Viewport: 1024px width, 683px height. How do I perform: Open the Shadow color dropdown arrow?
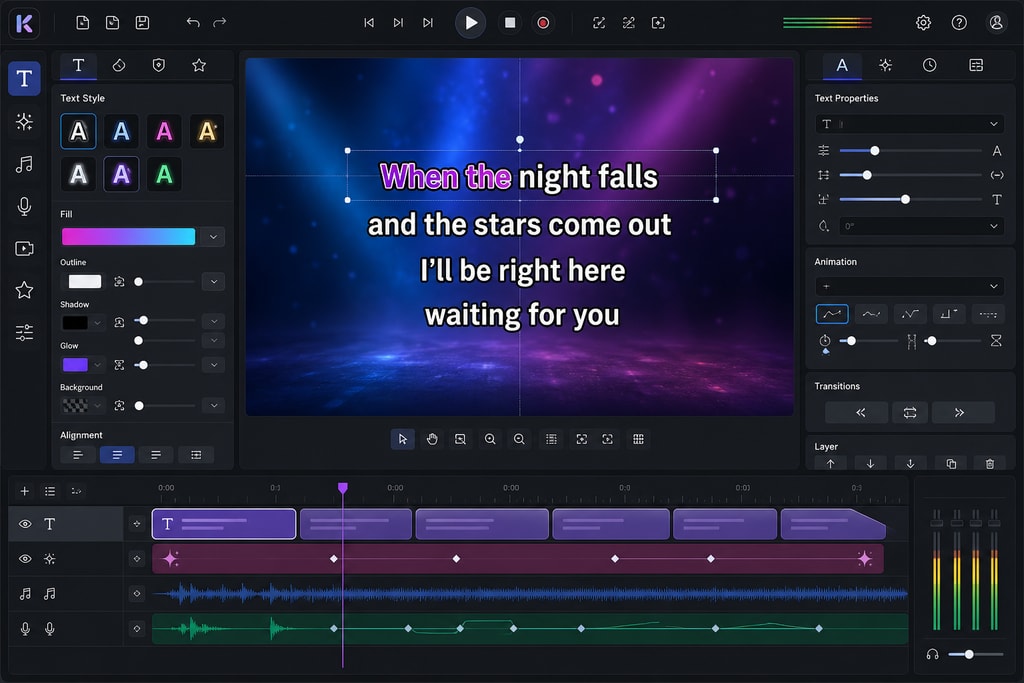coord(97,323)
